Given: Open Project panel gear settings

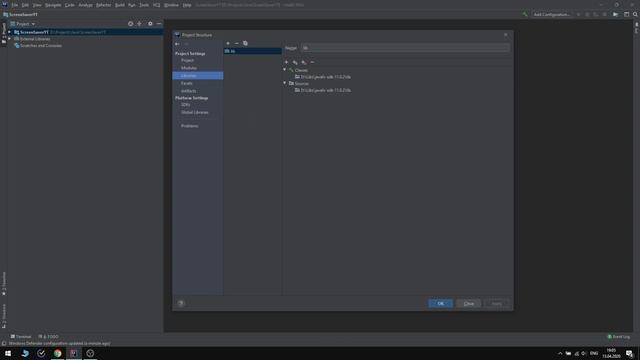Looking at the screenshot, I should coord(150,24).
